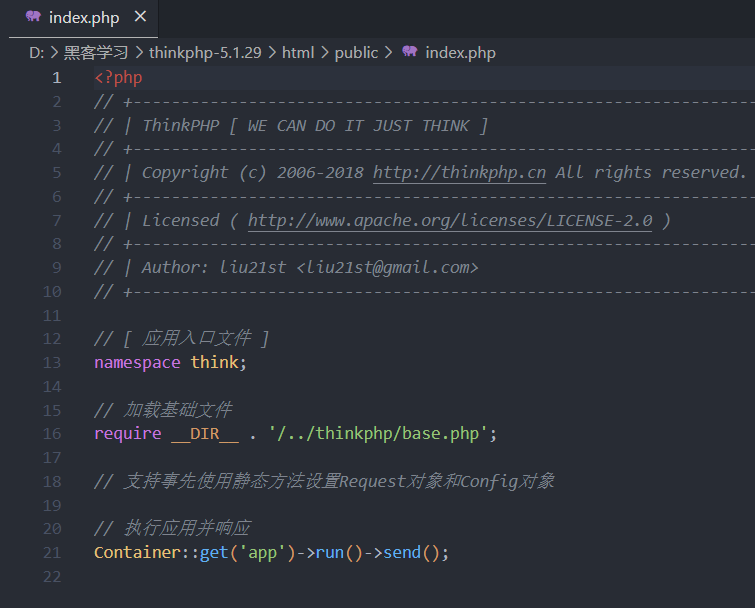Click the '/../thinkphp/base.php' string
Viewport: 755px width, 608px height.
[x=377, y=433]
